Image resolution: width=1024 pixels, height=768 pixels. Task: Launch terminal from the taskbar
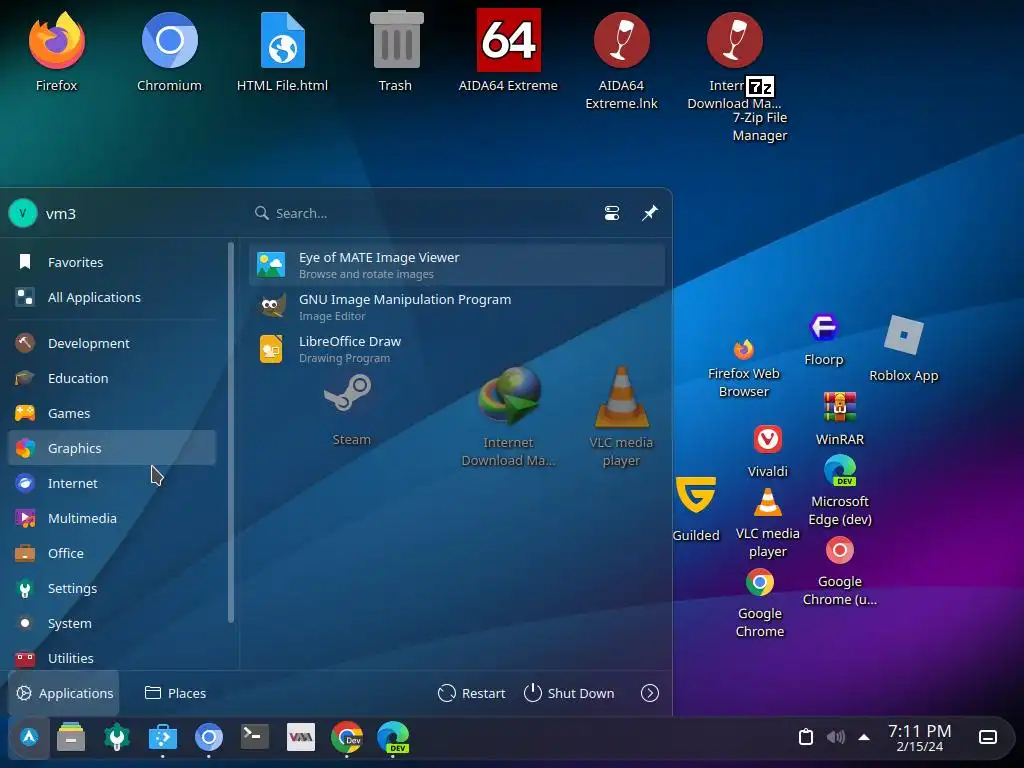pos(255,737)
